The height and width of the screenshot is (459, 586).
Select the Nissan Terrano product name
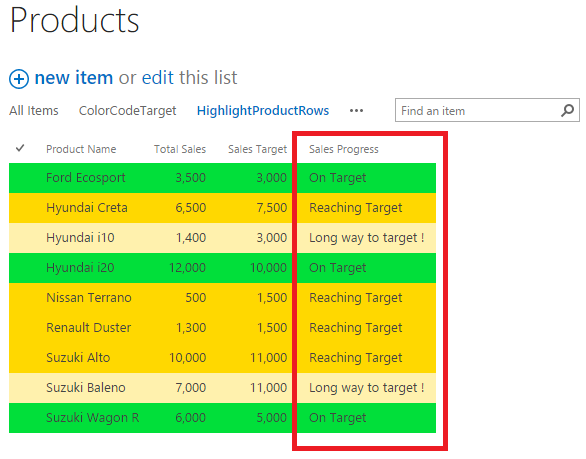[x=89, y=298]
